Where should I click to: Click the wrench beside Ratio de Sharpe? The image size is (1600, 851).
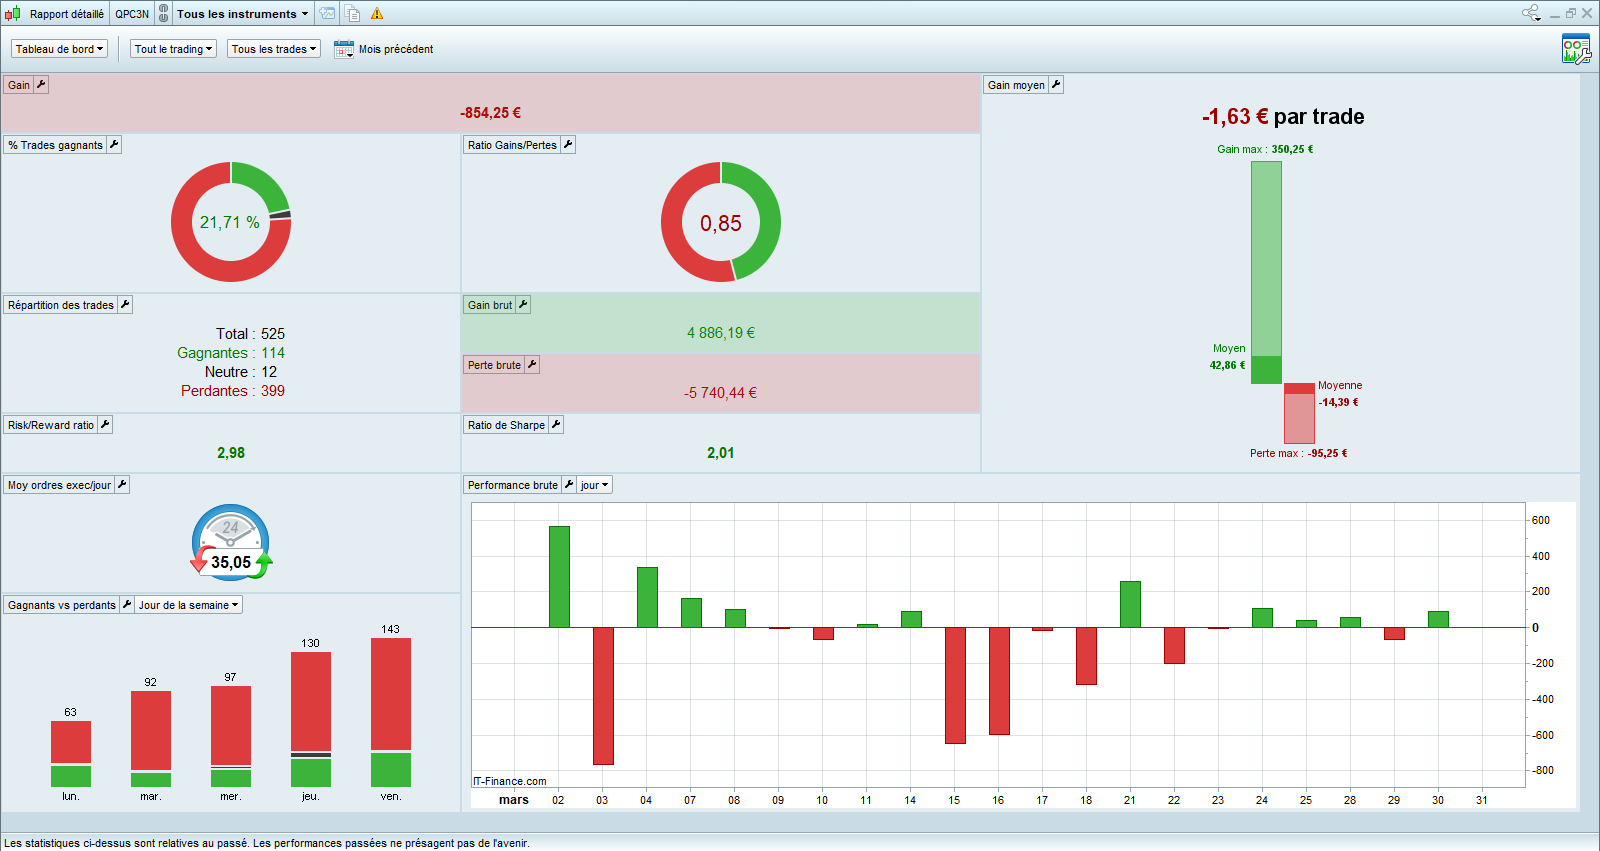[556, 425]
